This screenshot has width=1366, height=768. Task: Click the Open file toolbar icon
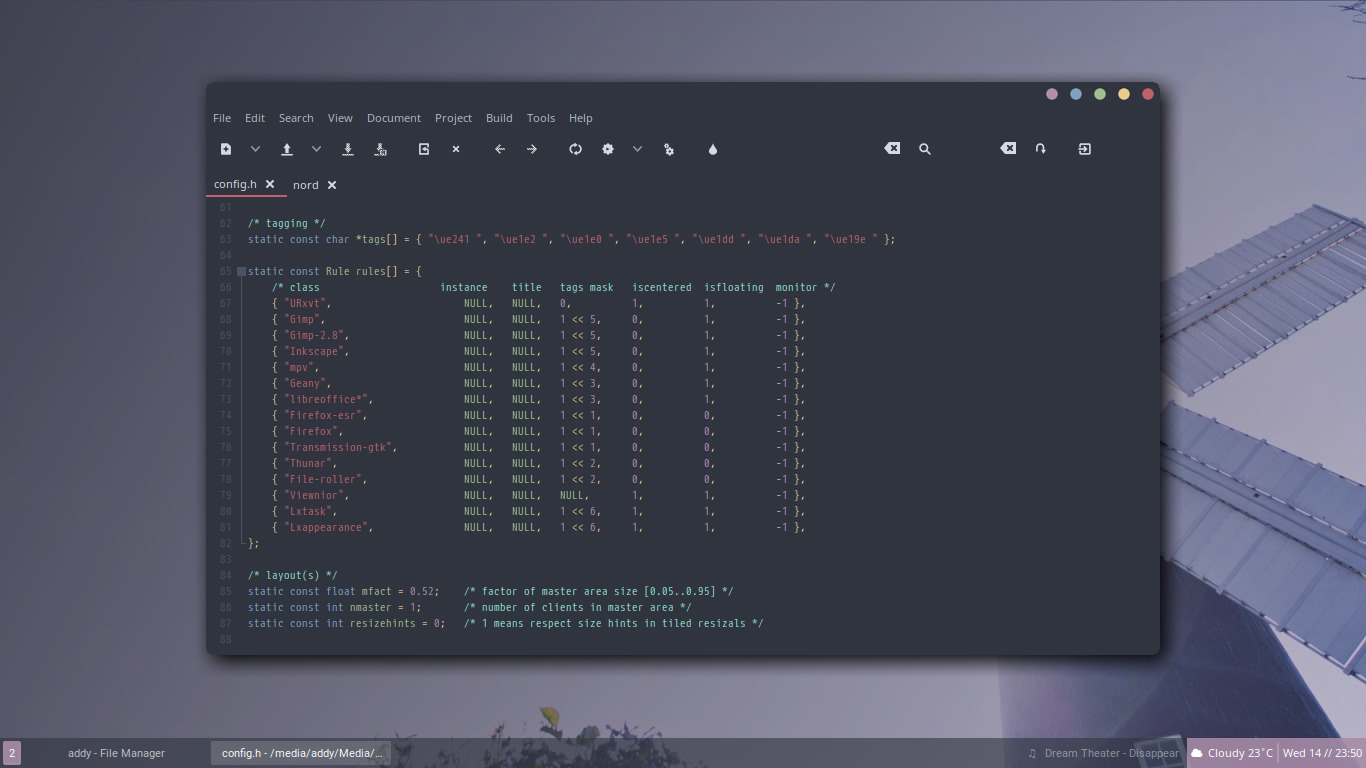287,149
